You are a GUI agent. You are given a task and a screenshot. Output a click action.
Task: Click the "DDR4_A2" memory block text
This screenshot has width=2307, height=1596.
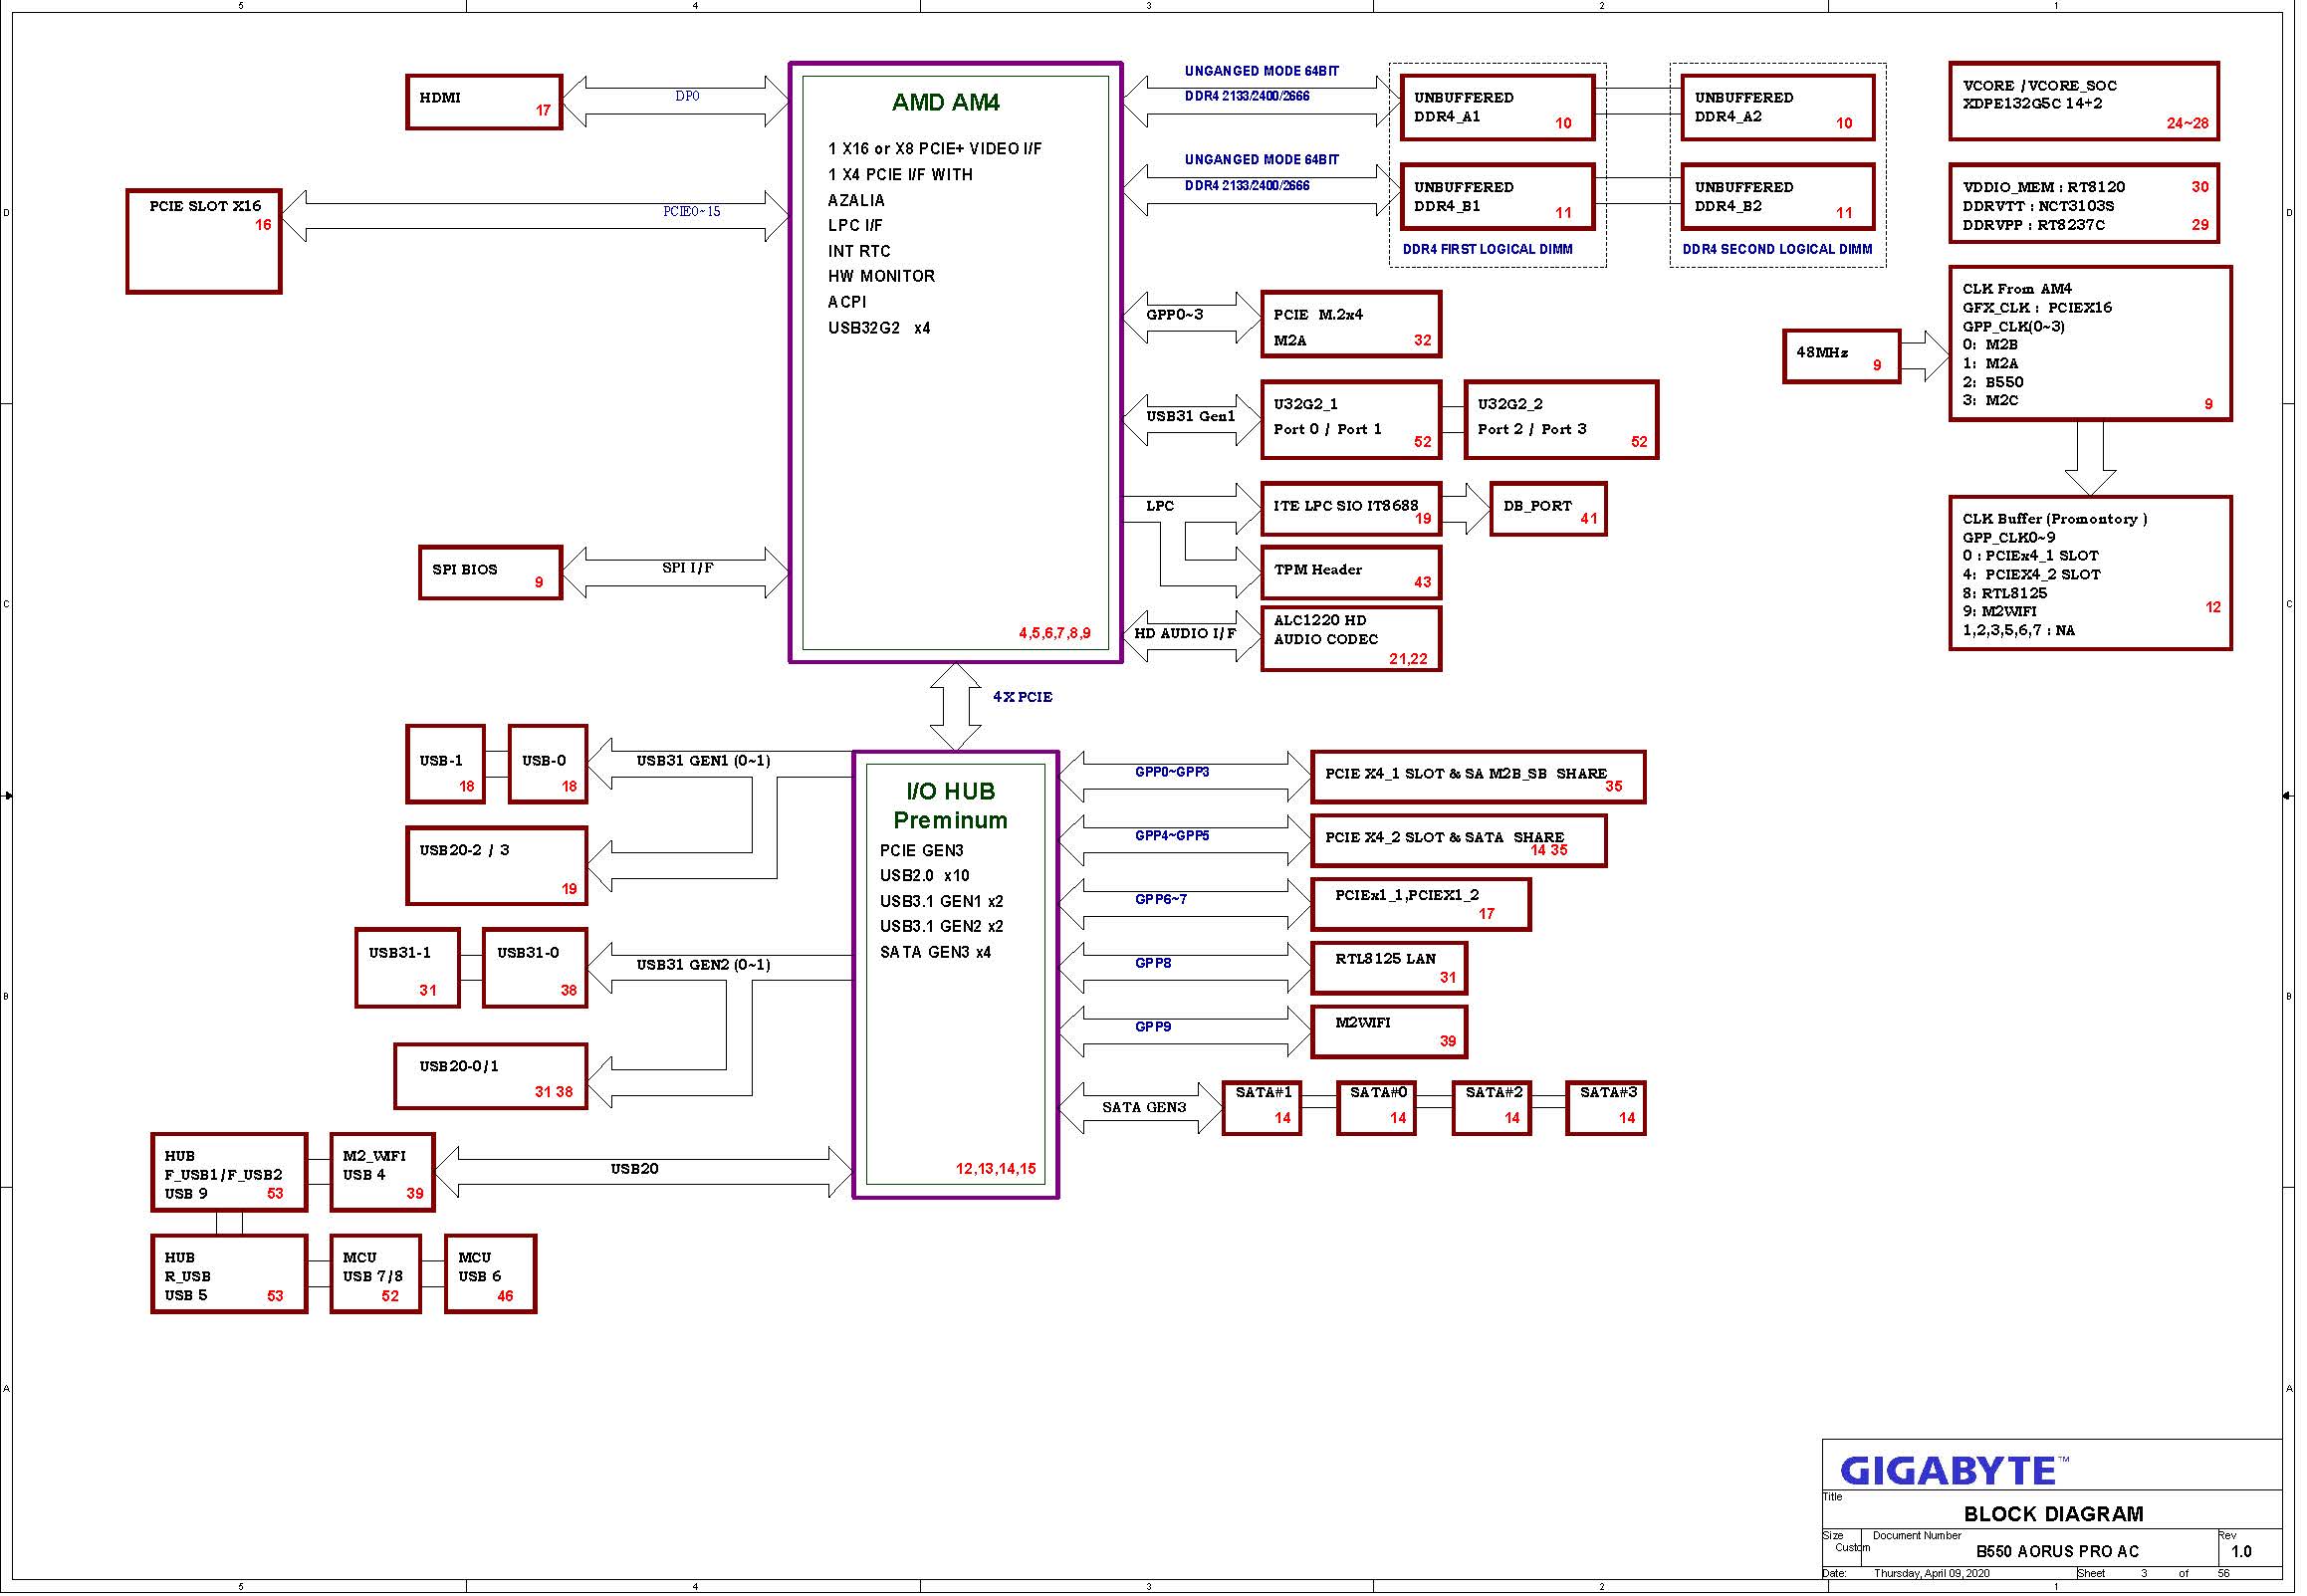(x=1728, y=117)
